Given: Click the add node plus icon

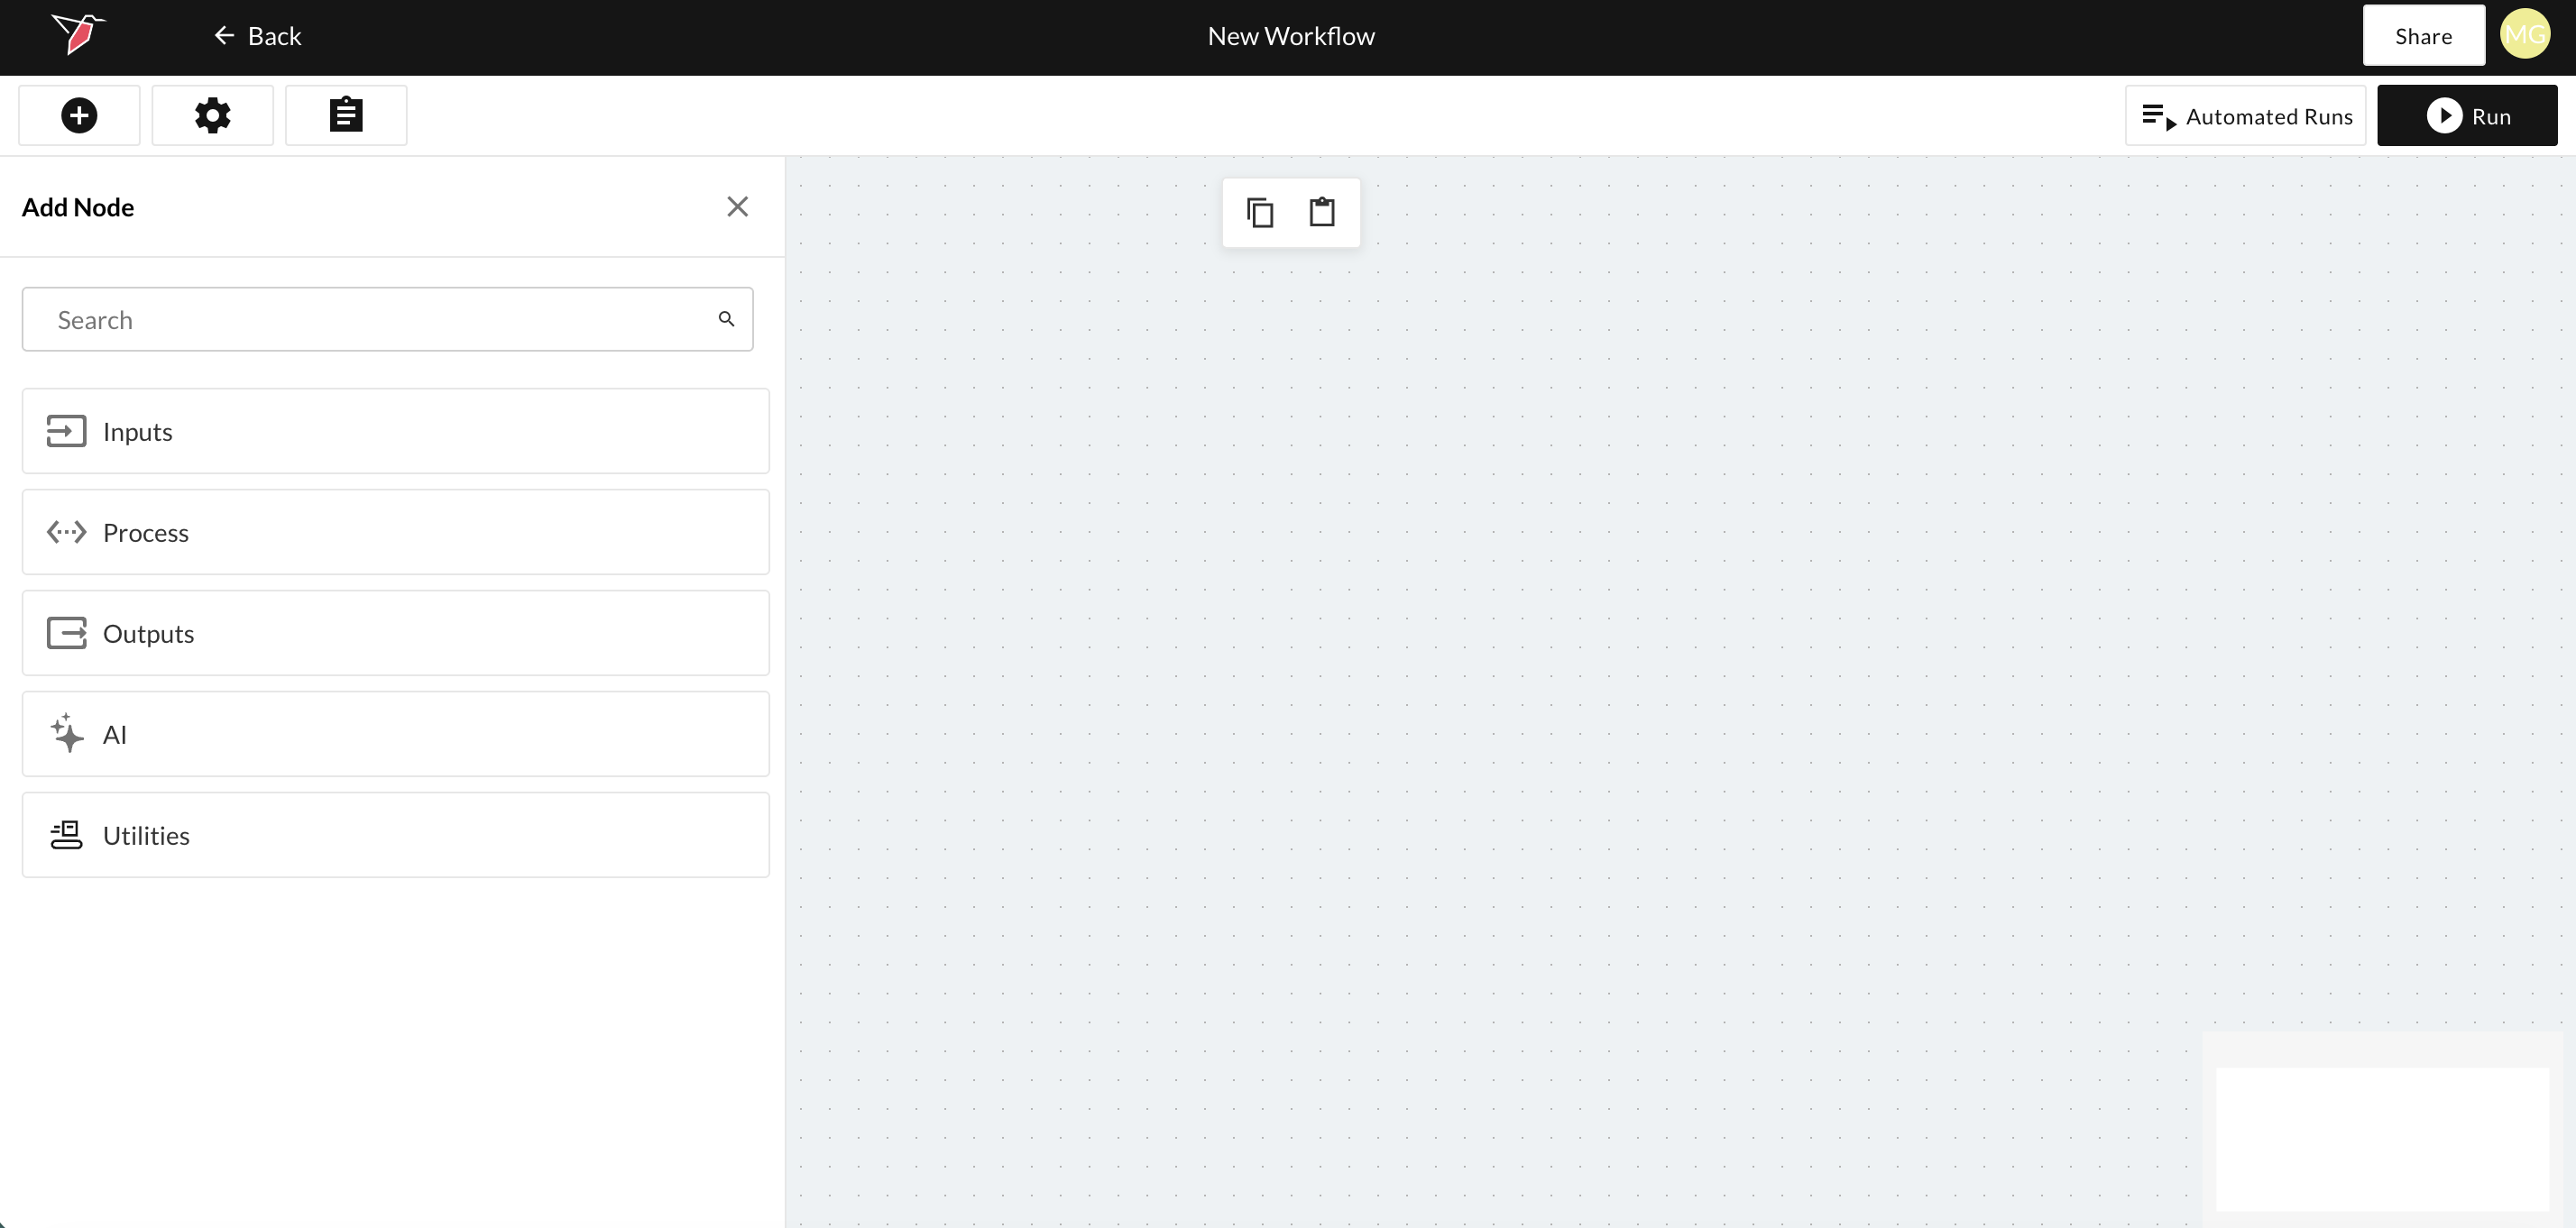Looking at the screenshot, I should 79,116.
